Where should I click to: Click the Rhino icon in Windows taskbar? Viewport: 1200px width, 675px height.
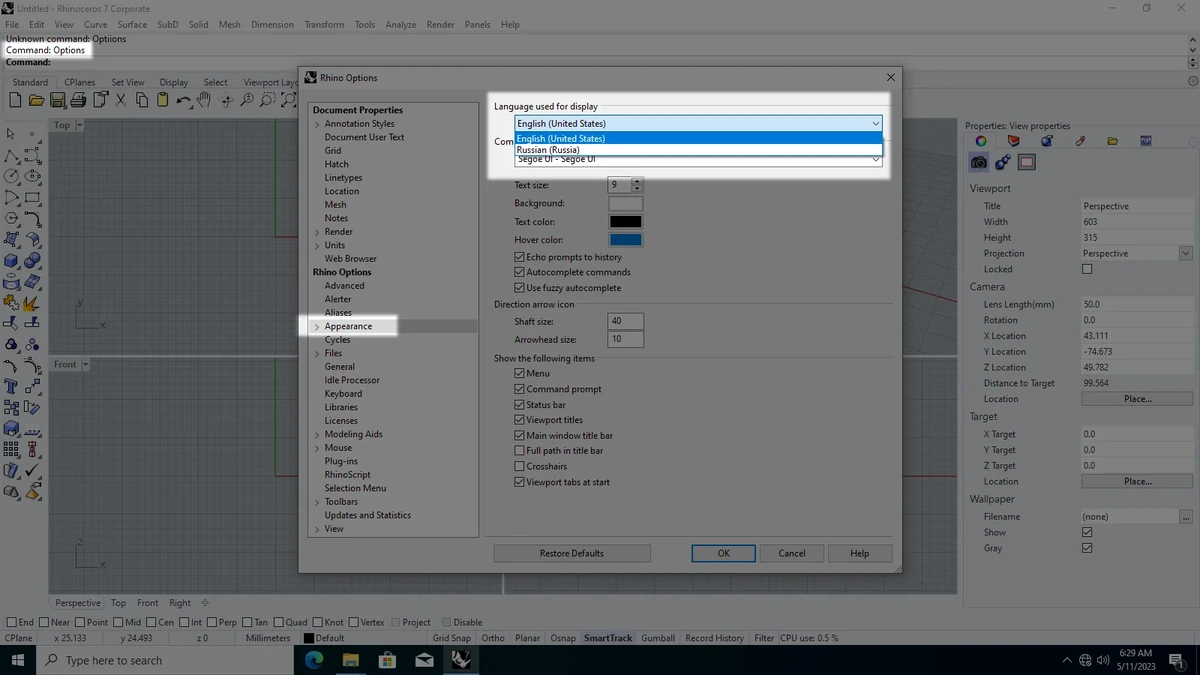click(460, 660)
